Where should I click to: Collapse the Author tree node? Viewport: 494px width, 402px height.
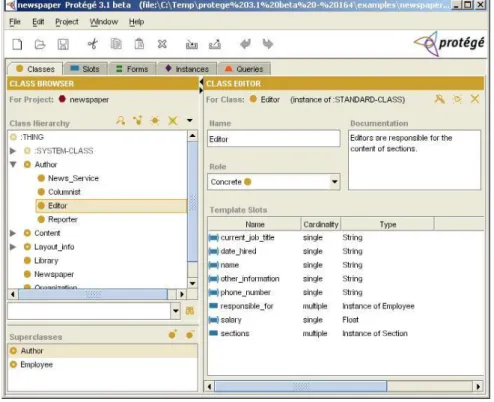pos(13,164)
